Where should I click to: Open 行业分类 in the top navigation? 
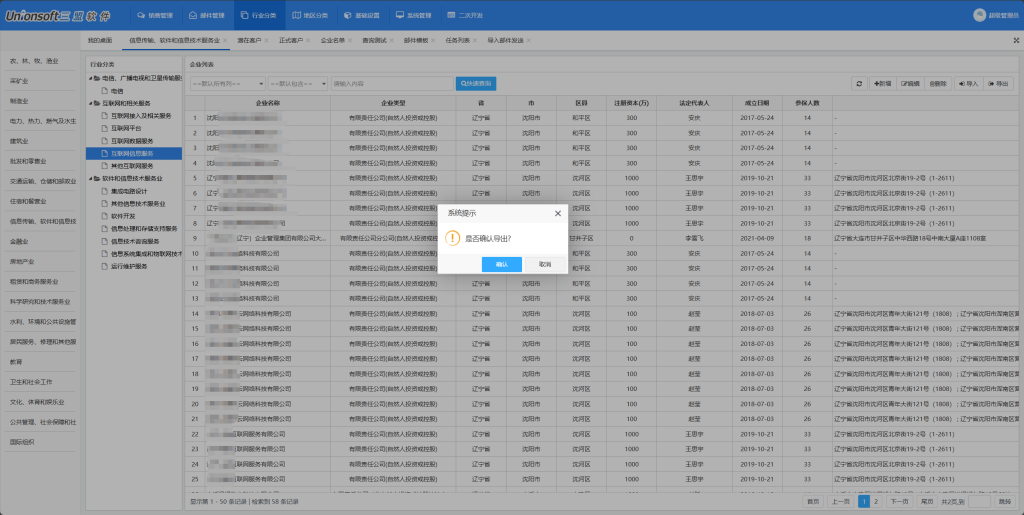tap(259, 15)
